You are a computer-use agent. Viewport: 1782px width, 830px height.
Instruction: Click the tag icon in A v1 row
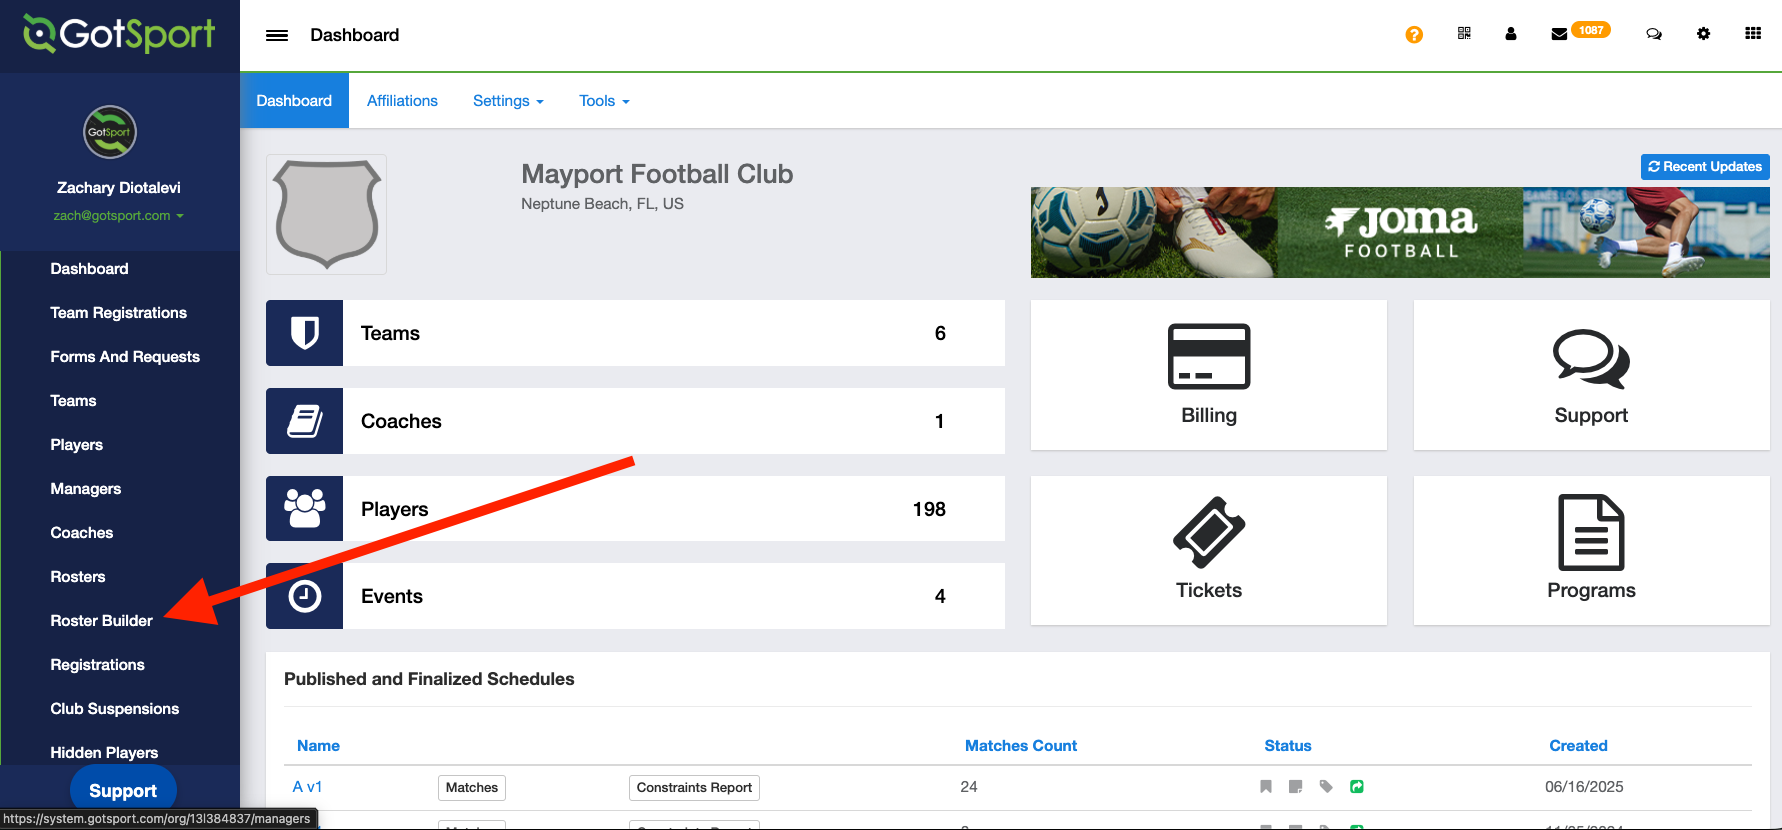click(x=1326, y=787)
